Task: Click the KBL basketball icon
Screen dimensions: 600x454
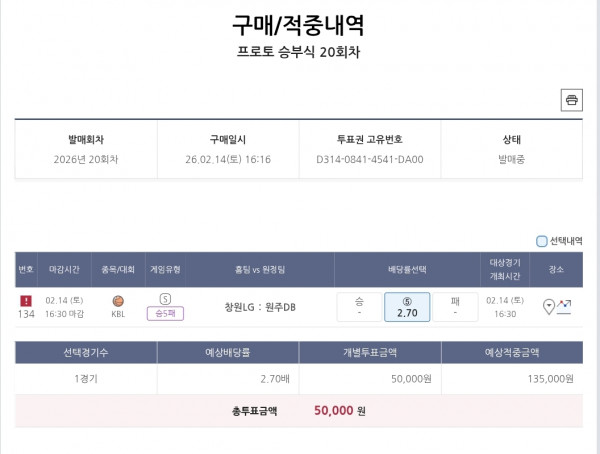Action: pyautogui.click(x=118, y=300)
